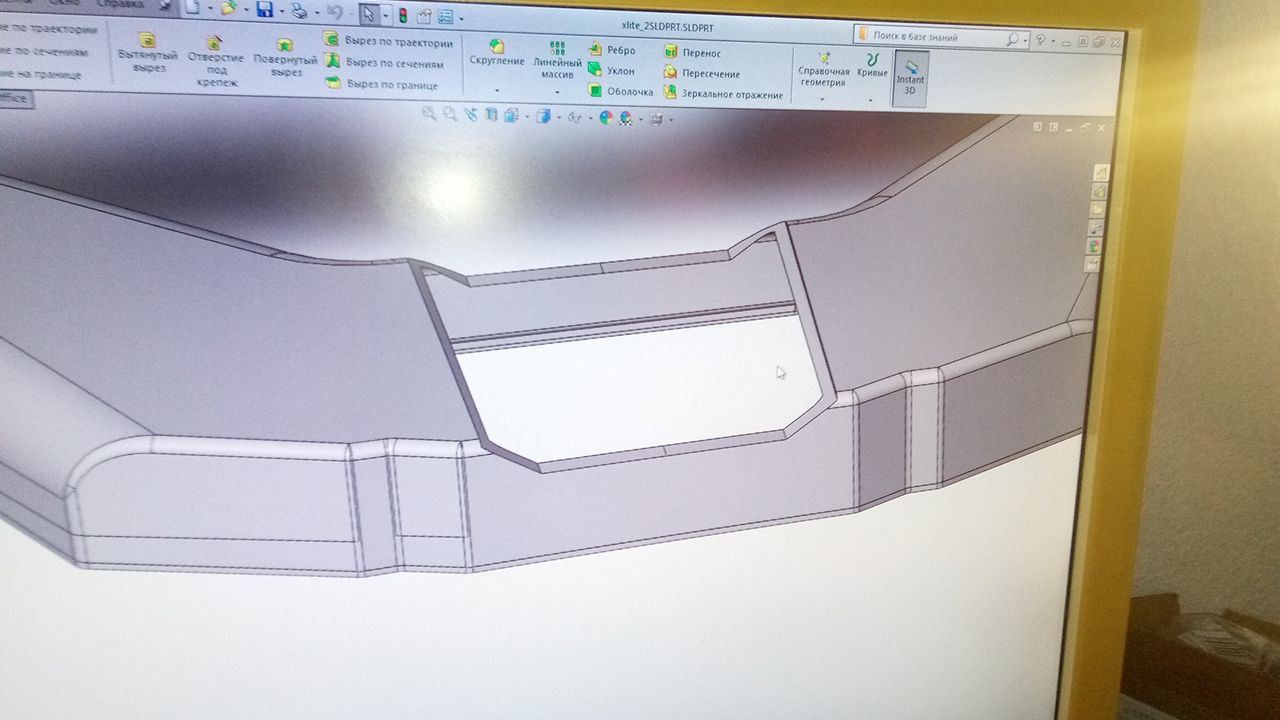Expand the Save options arrow

click(282, 11)
